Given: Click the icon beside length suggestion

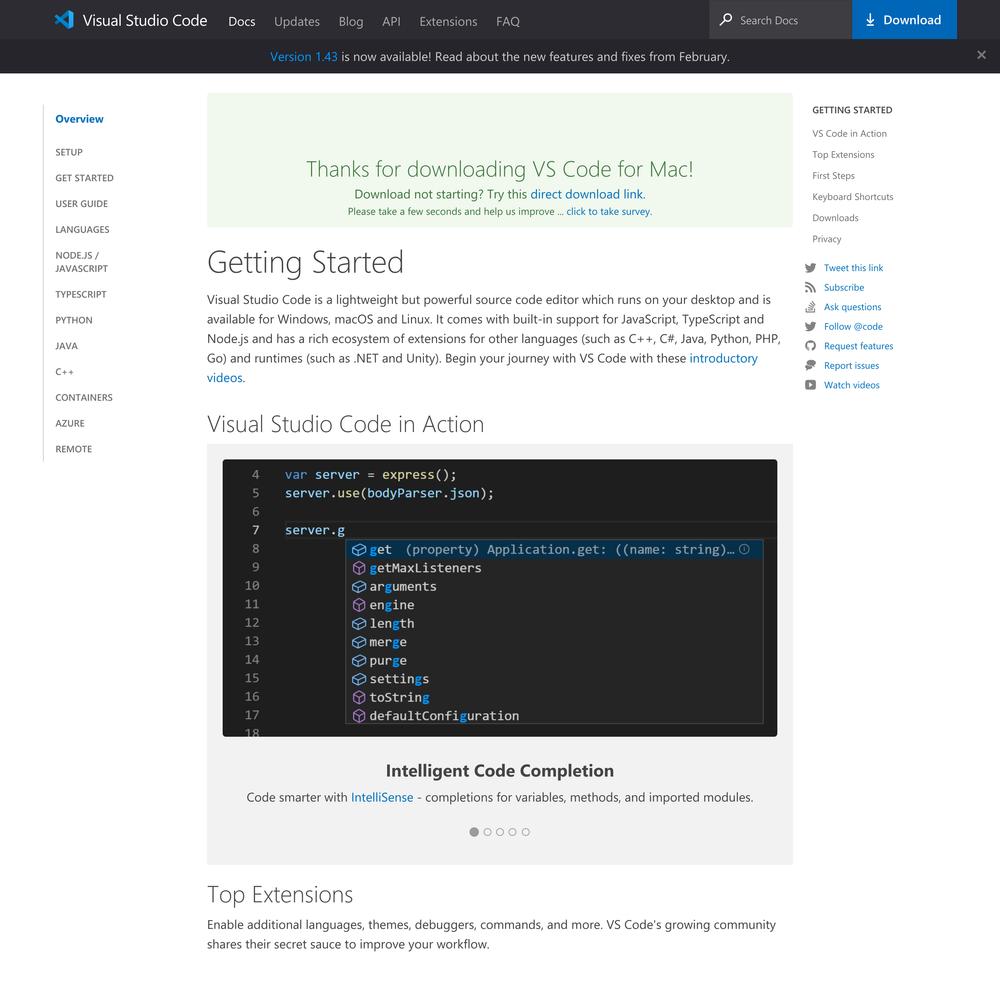Looking at the screenshot, I should (359, 624).
